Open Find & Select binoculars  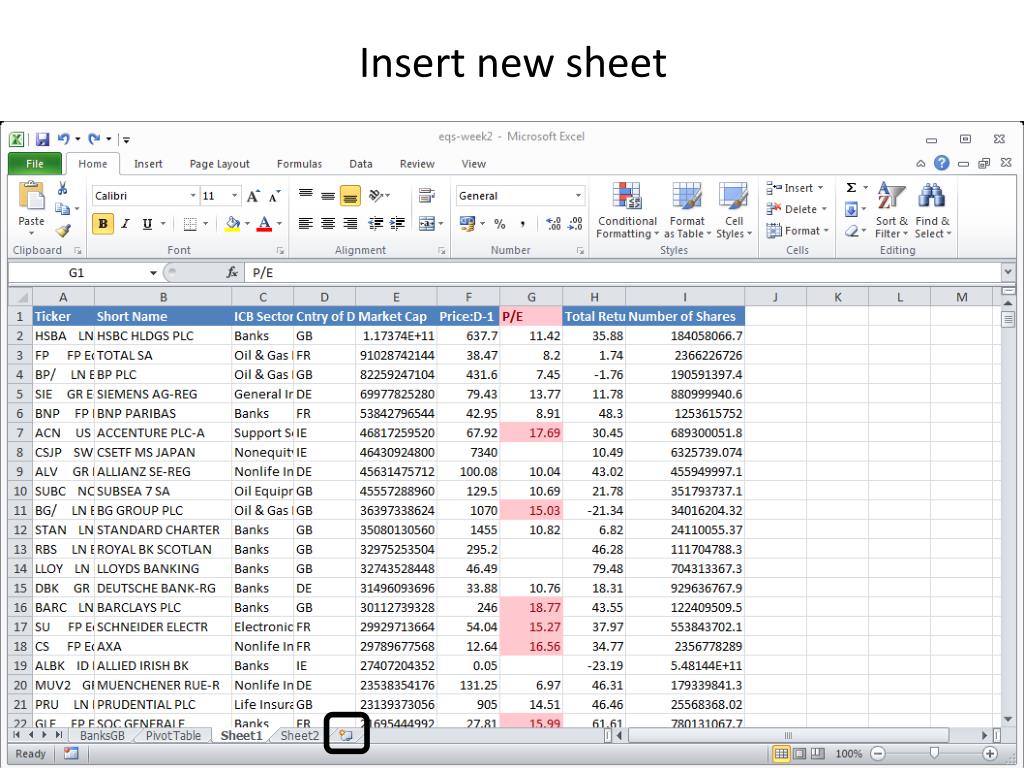pyautogui.click(x=933, y=210)
